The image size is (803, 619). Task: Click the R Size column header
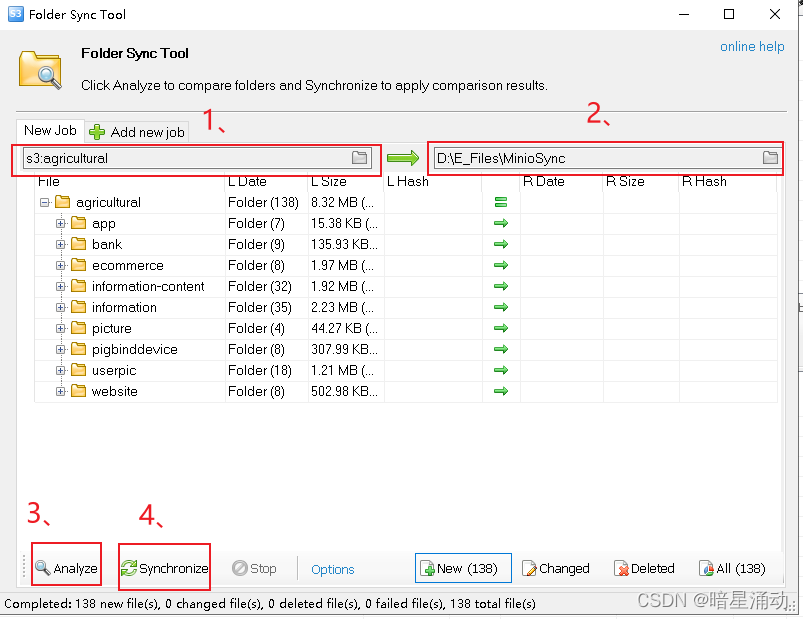click(641, 182)
